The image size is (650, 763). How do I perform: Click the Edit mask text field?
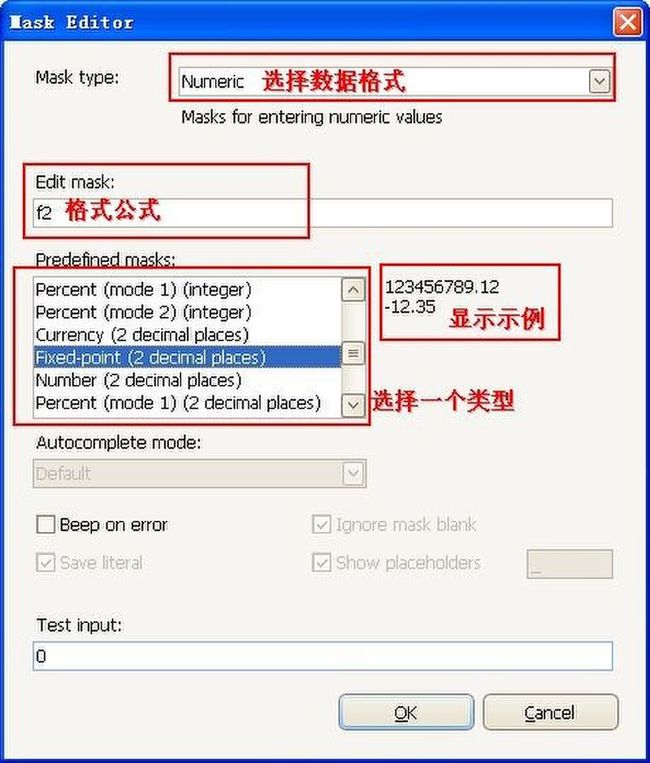[323, 213]
